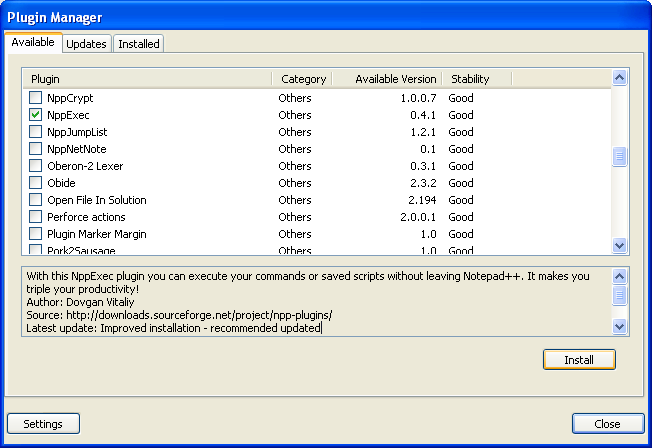Sort by the Plugin column header
652x448 pixels.
148,79
